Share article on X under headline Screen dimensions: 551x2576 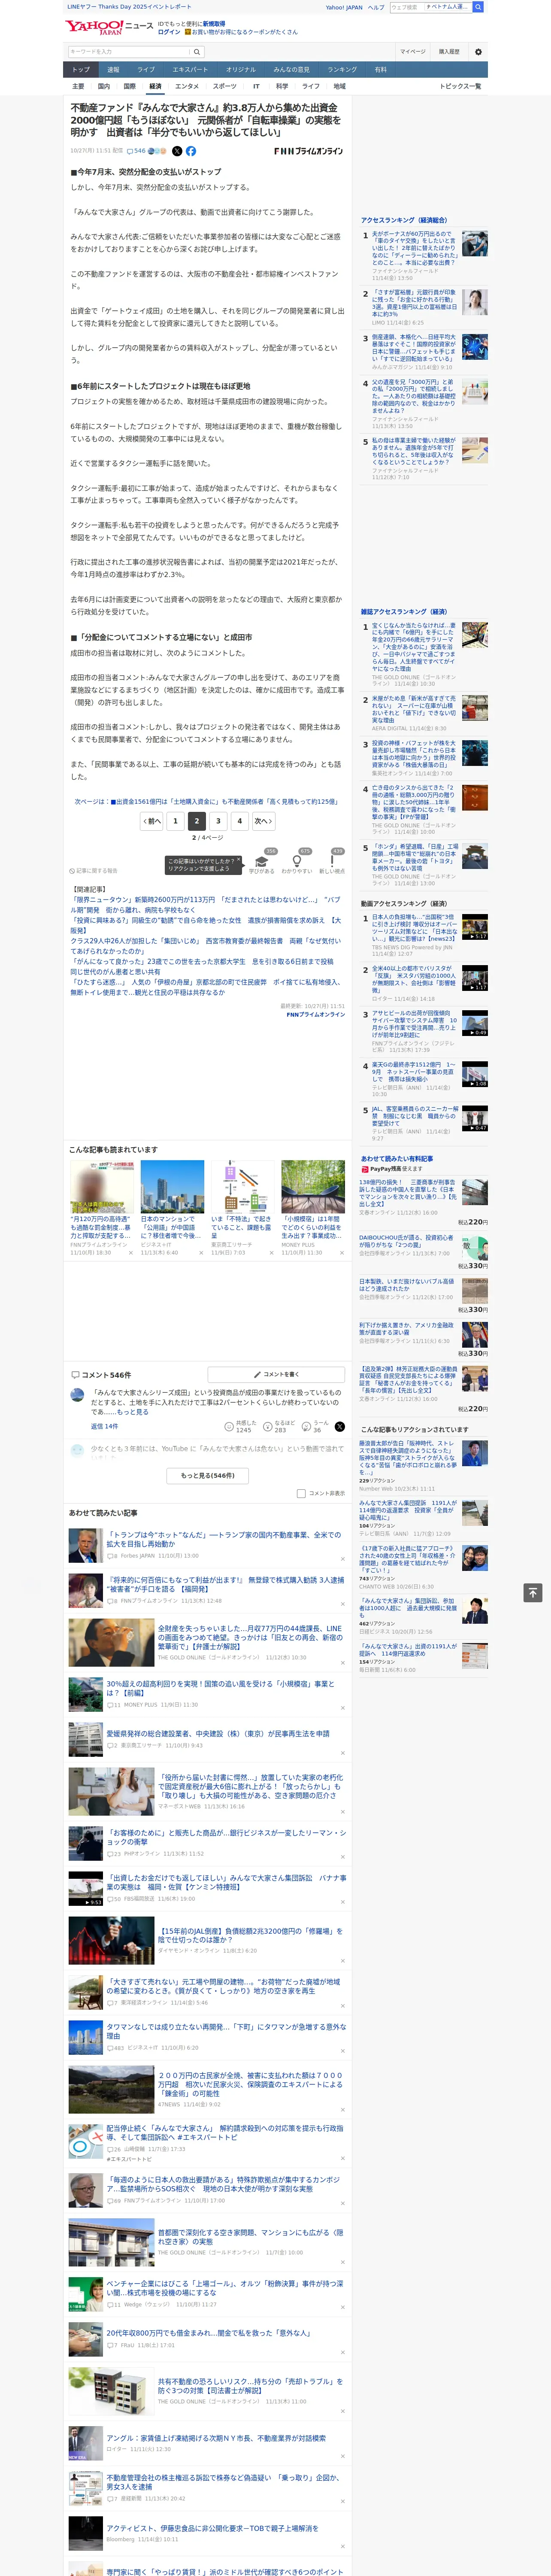[177, 151]
